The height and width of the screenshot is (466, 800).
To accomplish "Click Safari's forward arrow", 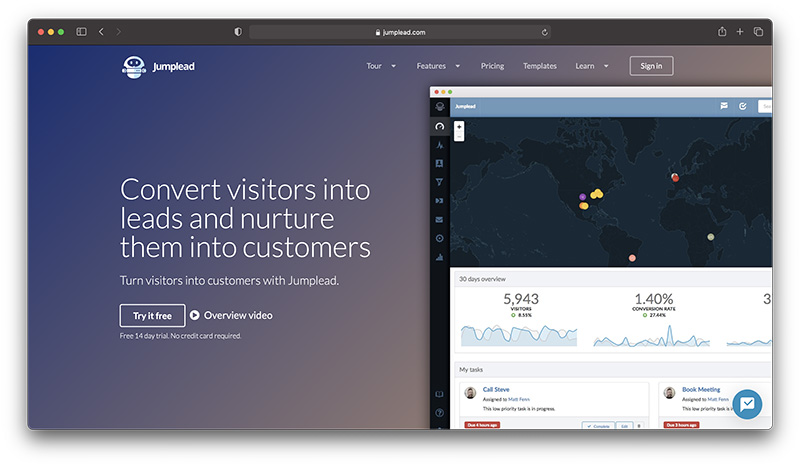I will pyautogui.click(x=118, y=32).
